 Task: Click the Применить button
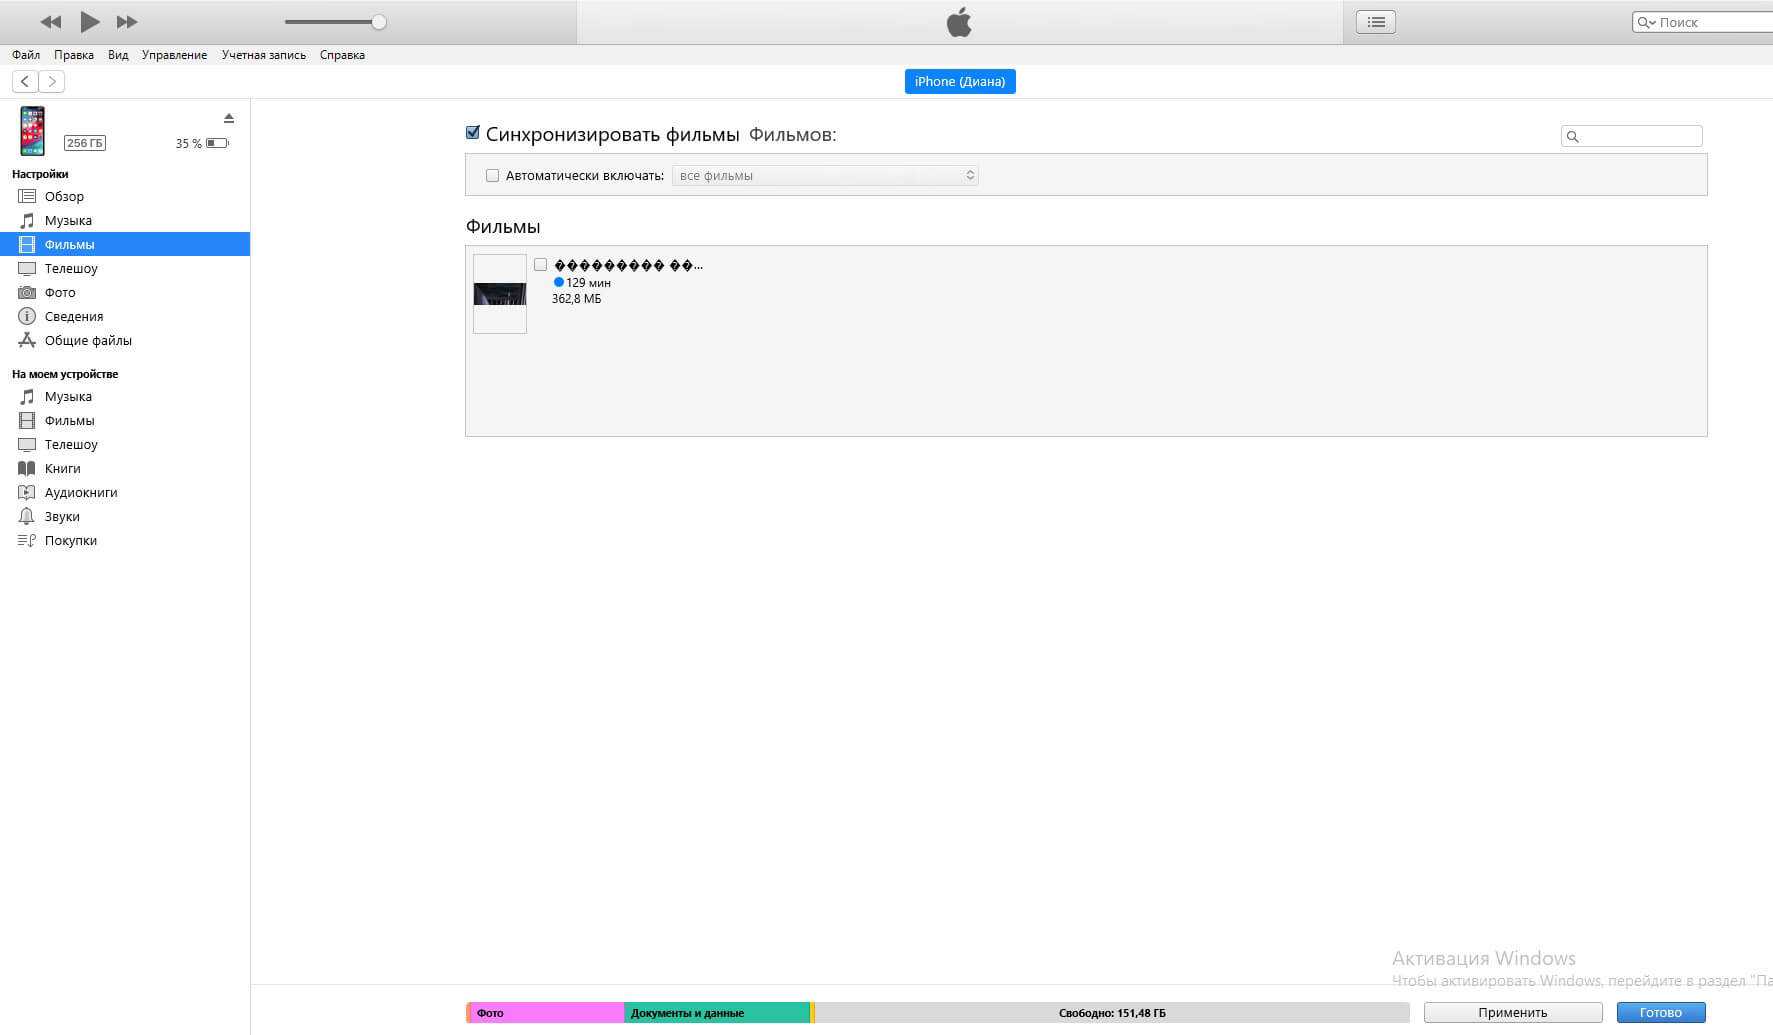click(1512, 1012)
